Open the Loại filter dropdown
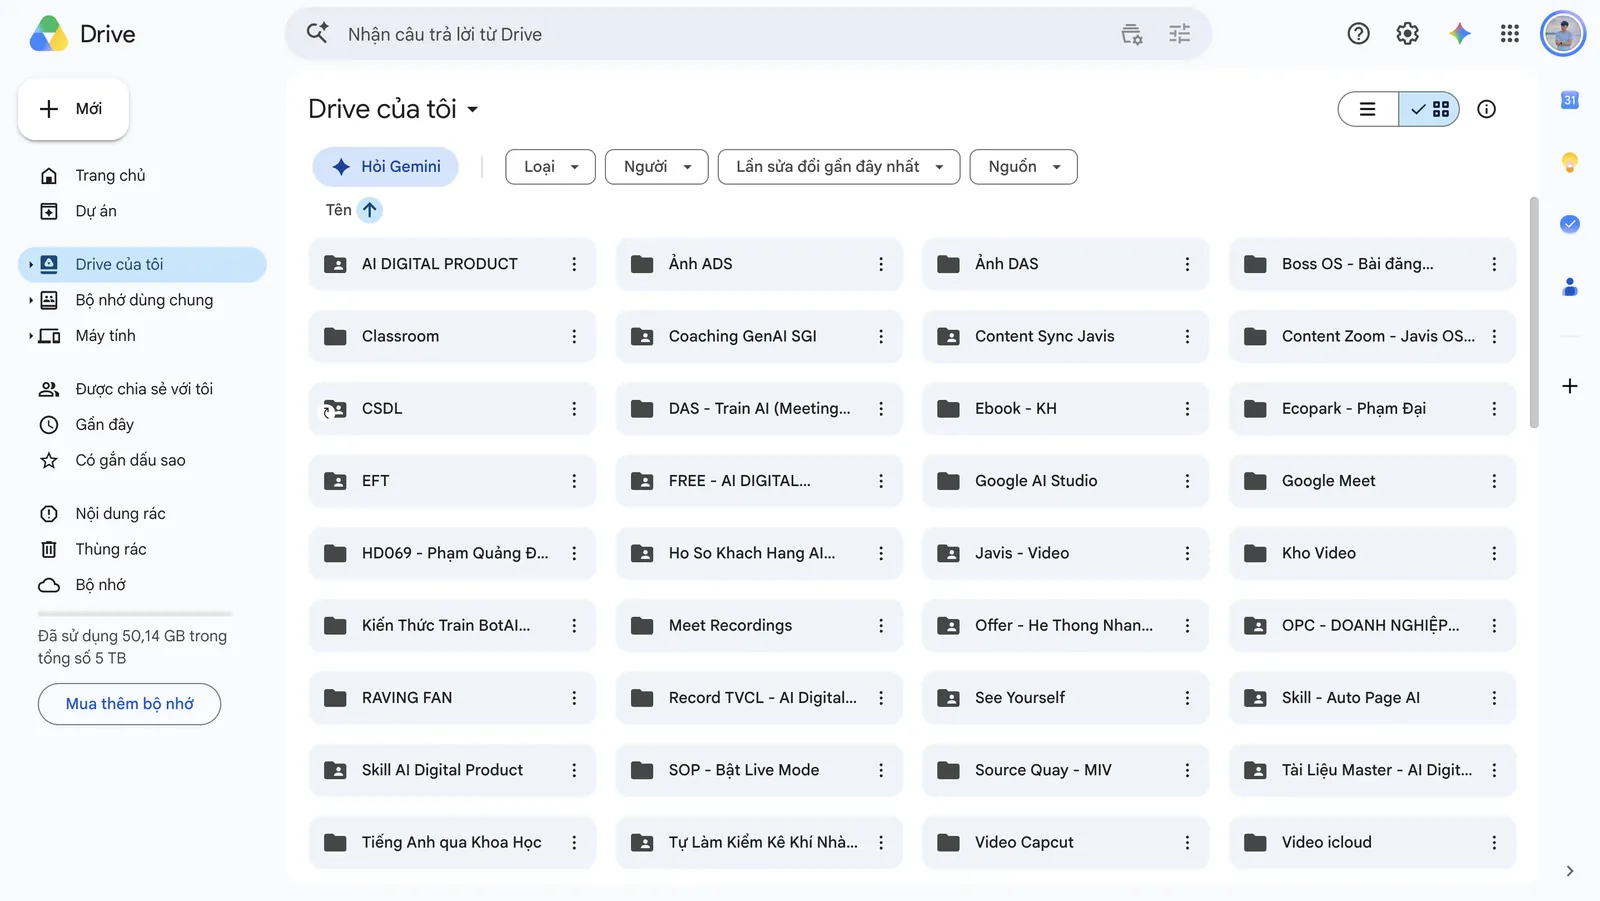The image size is (1600, 901). point(551,167)
